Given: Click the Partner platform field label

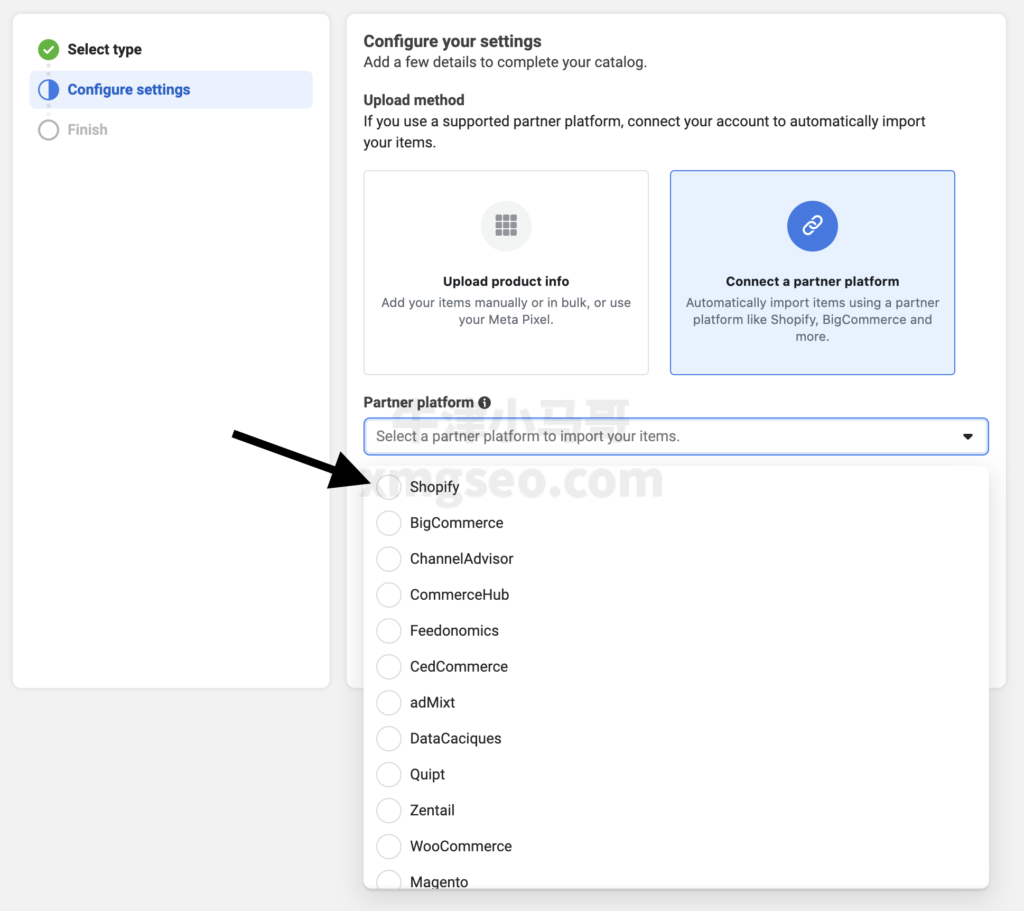Looking at the screenshot, I should (419, 402).
